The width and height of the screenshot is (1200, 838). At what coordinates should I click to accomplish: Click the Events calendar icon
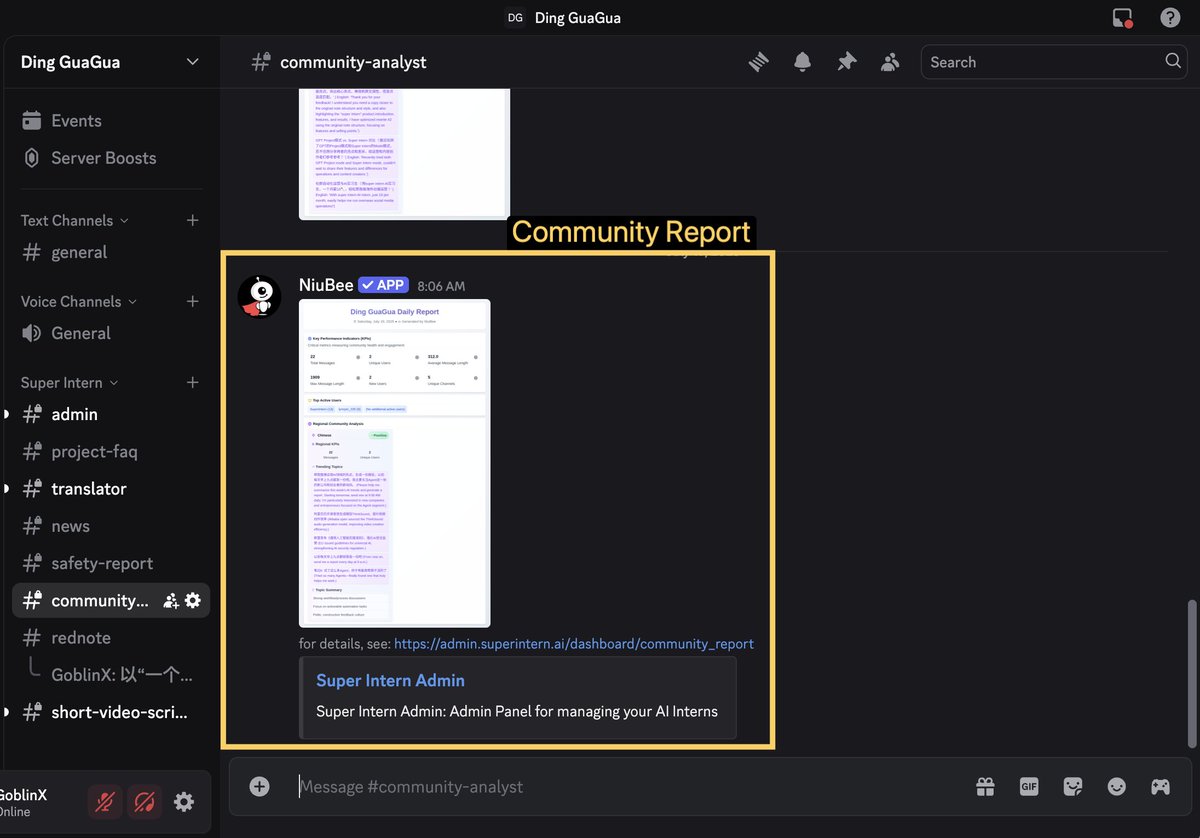(32, 120)
